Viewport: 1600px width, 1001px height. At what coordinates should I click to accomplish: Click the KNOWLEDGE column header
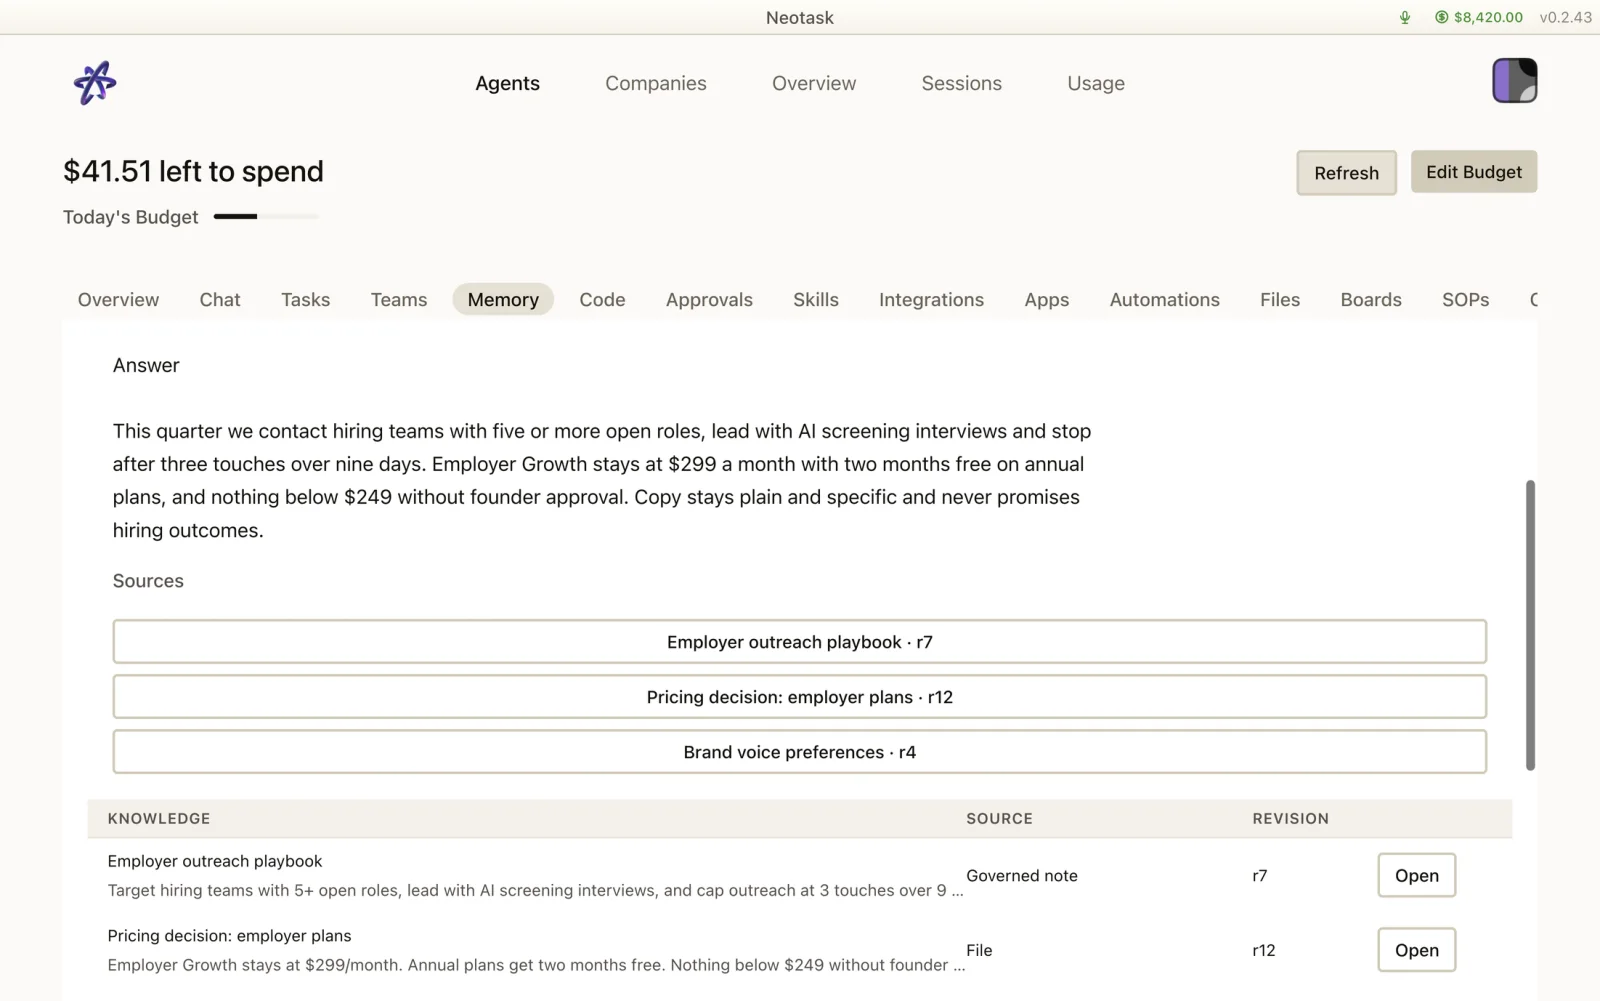[x=159, y=818]
